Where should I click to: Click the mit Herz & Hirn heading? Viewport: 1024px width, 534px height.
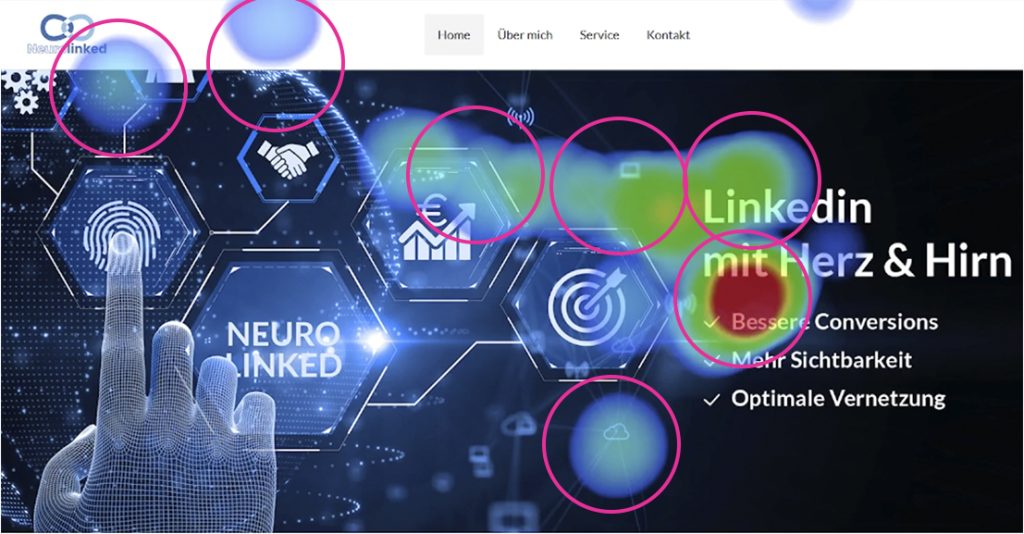point(857,260)
